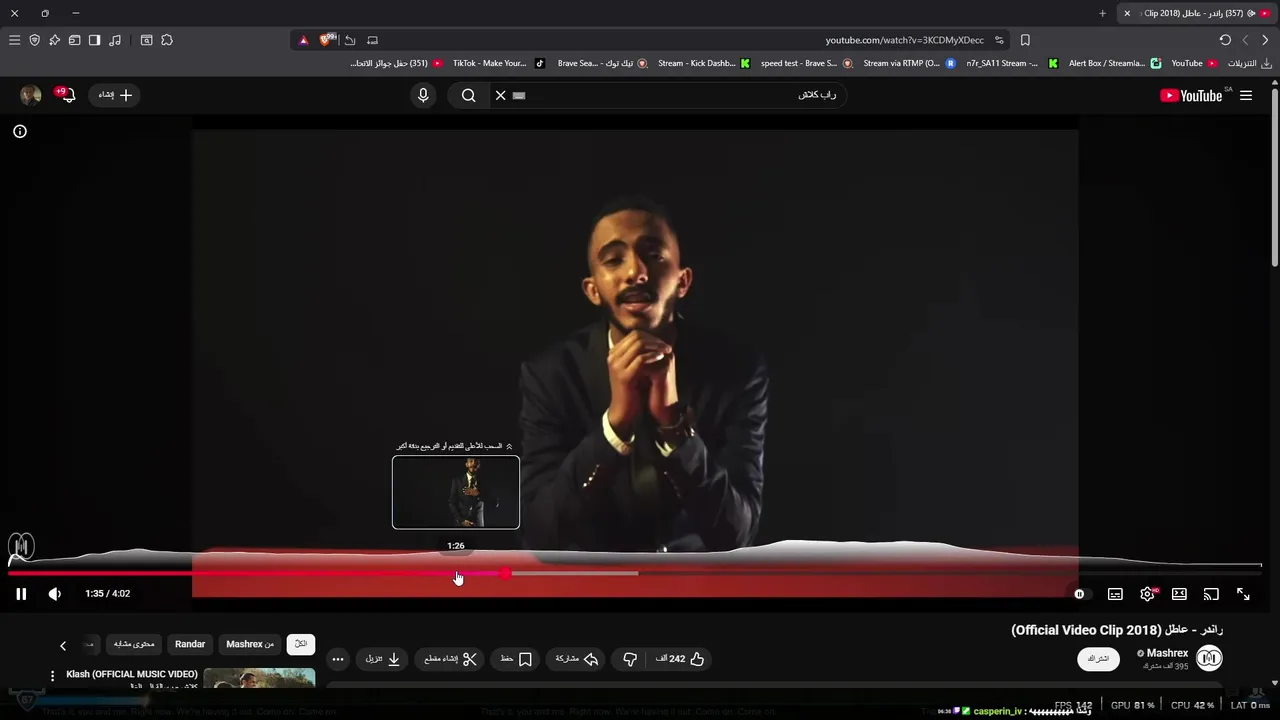
Task: Open 'Stream - Kick Dashb...' bookmark
Action: (x=703, y=63)
